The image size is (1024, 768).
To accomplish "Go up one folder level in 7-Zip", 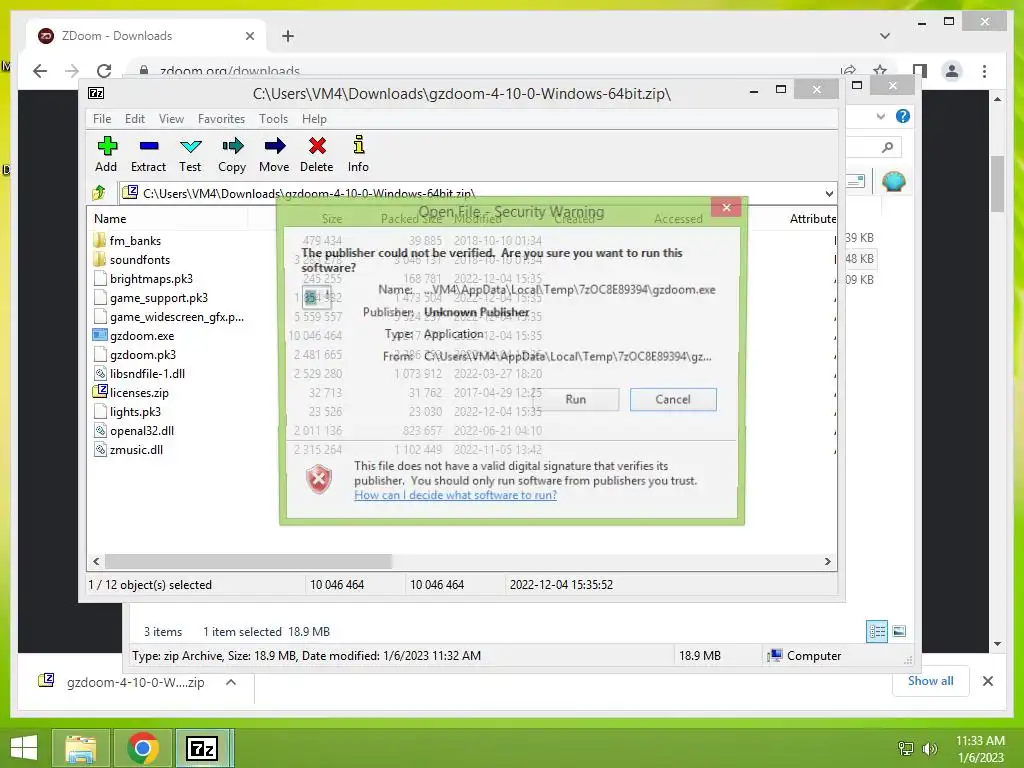I will click(99, 193).
